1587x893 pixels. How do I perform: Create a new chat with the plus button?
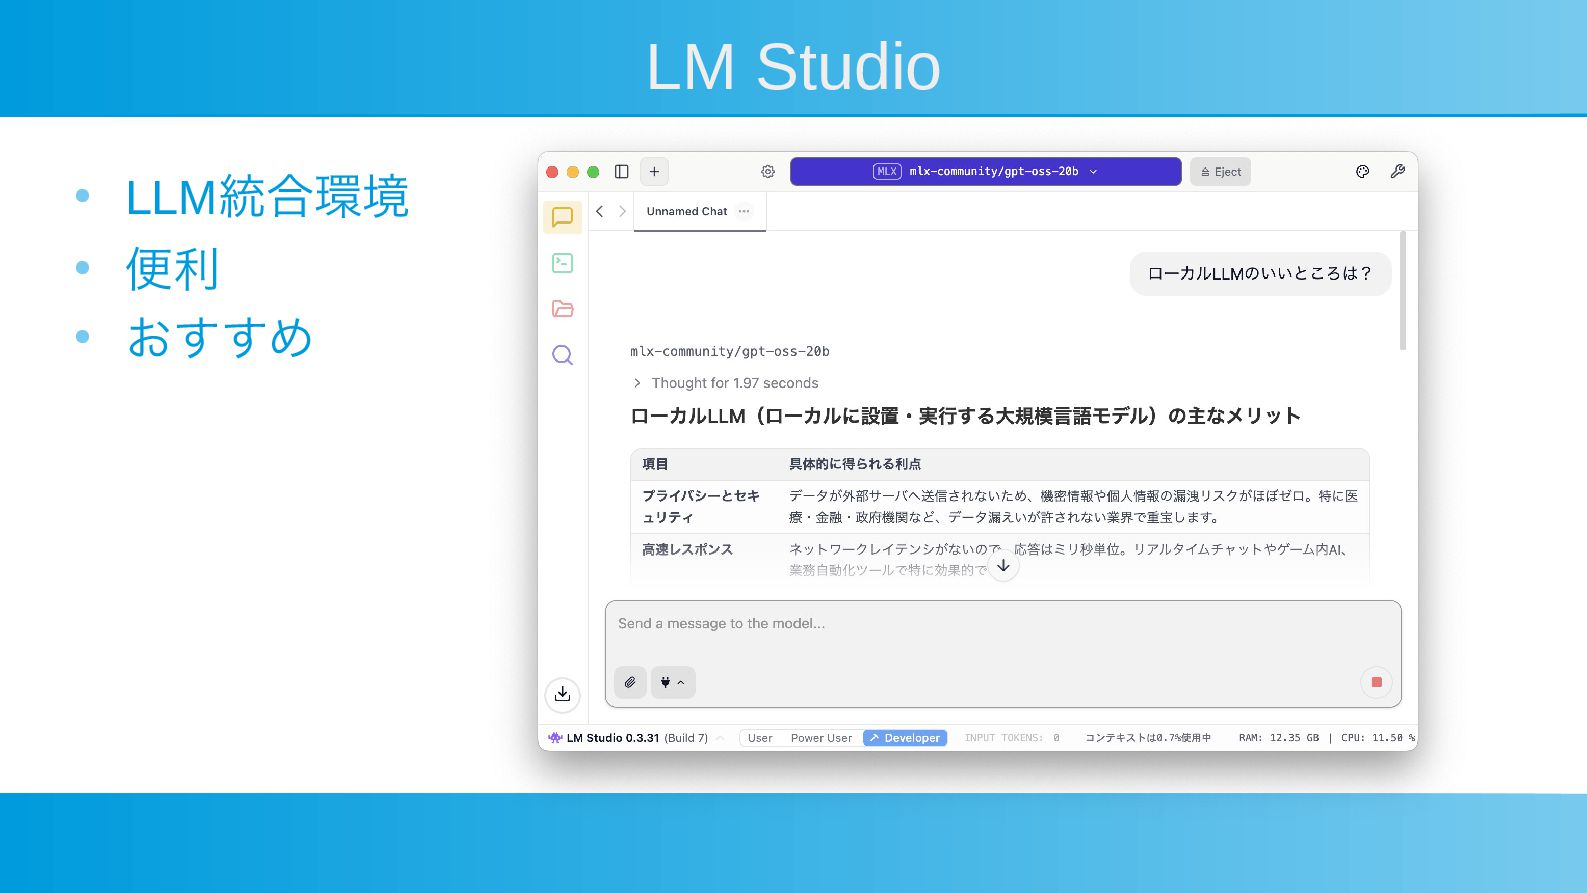[x=654, y=172]
